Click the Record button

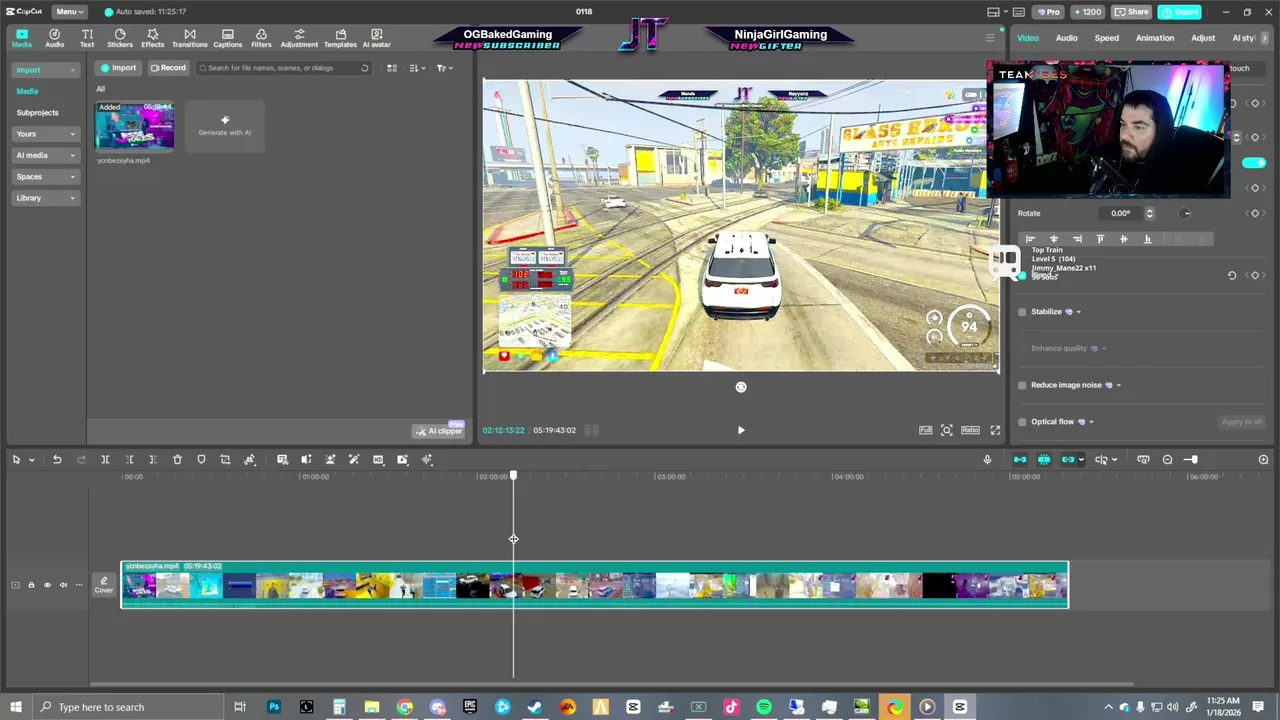point(168,68)
